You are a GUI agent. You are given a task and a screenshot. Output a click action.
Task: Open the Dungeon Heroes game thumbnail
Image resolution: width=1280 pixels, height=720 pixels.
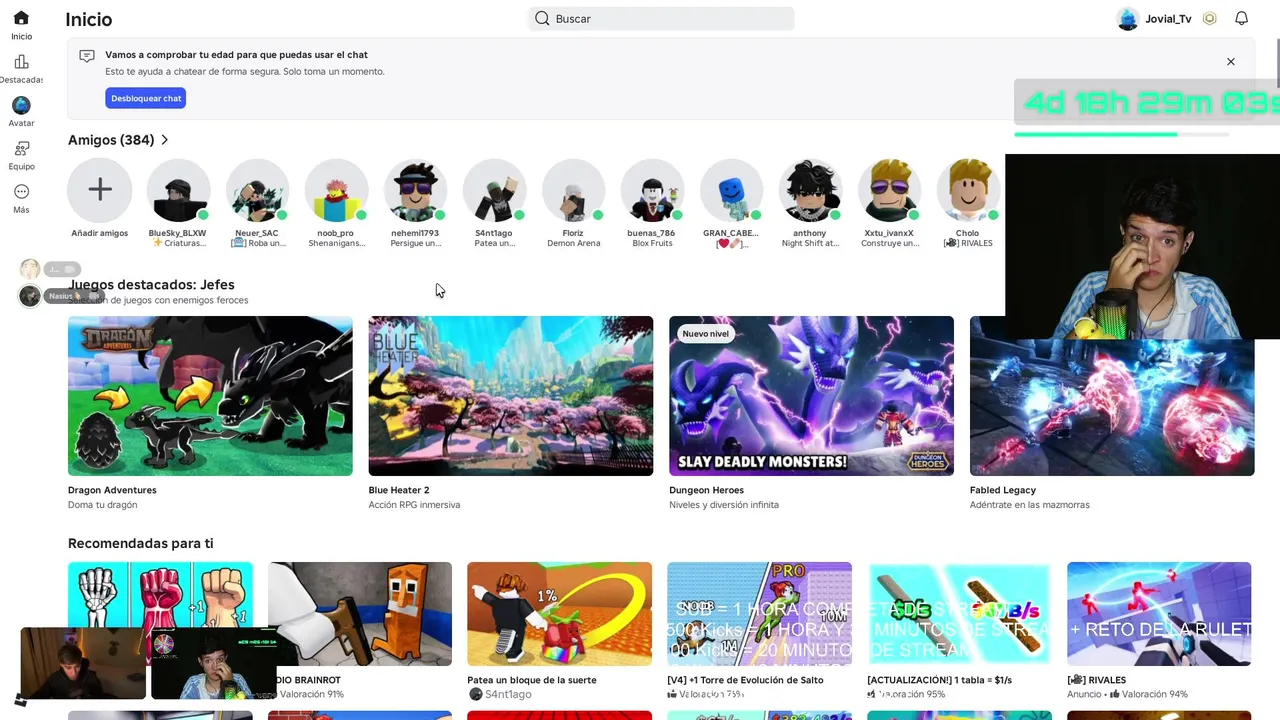tap(811, 396)
